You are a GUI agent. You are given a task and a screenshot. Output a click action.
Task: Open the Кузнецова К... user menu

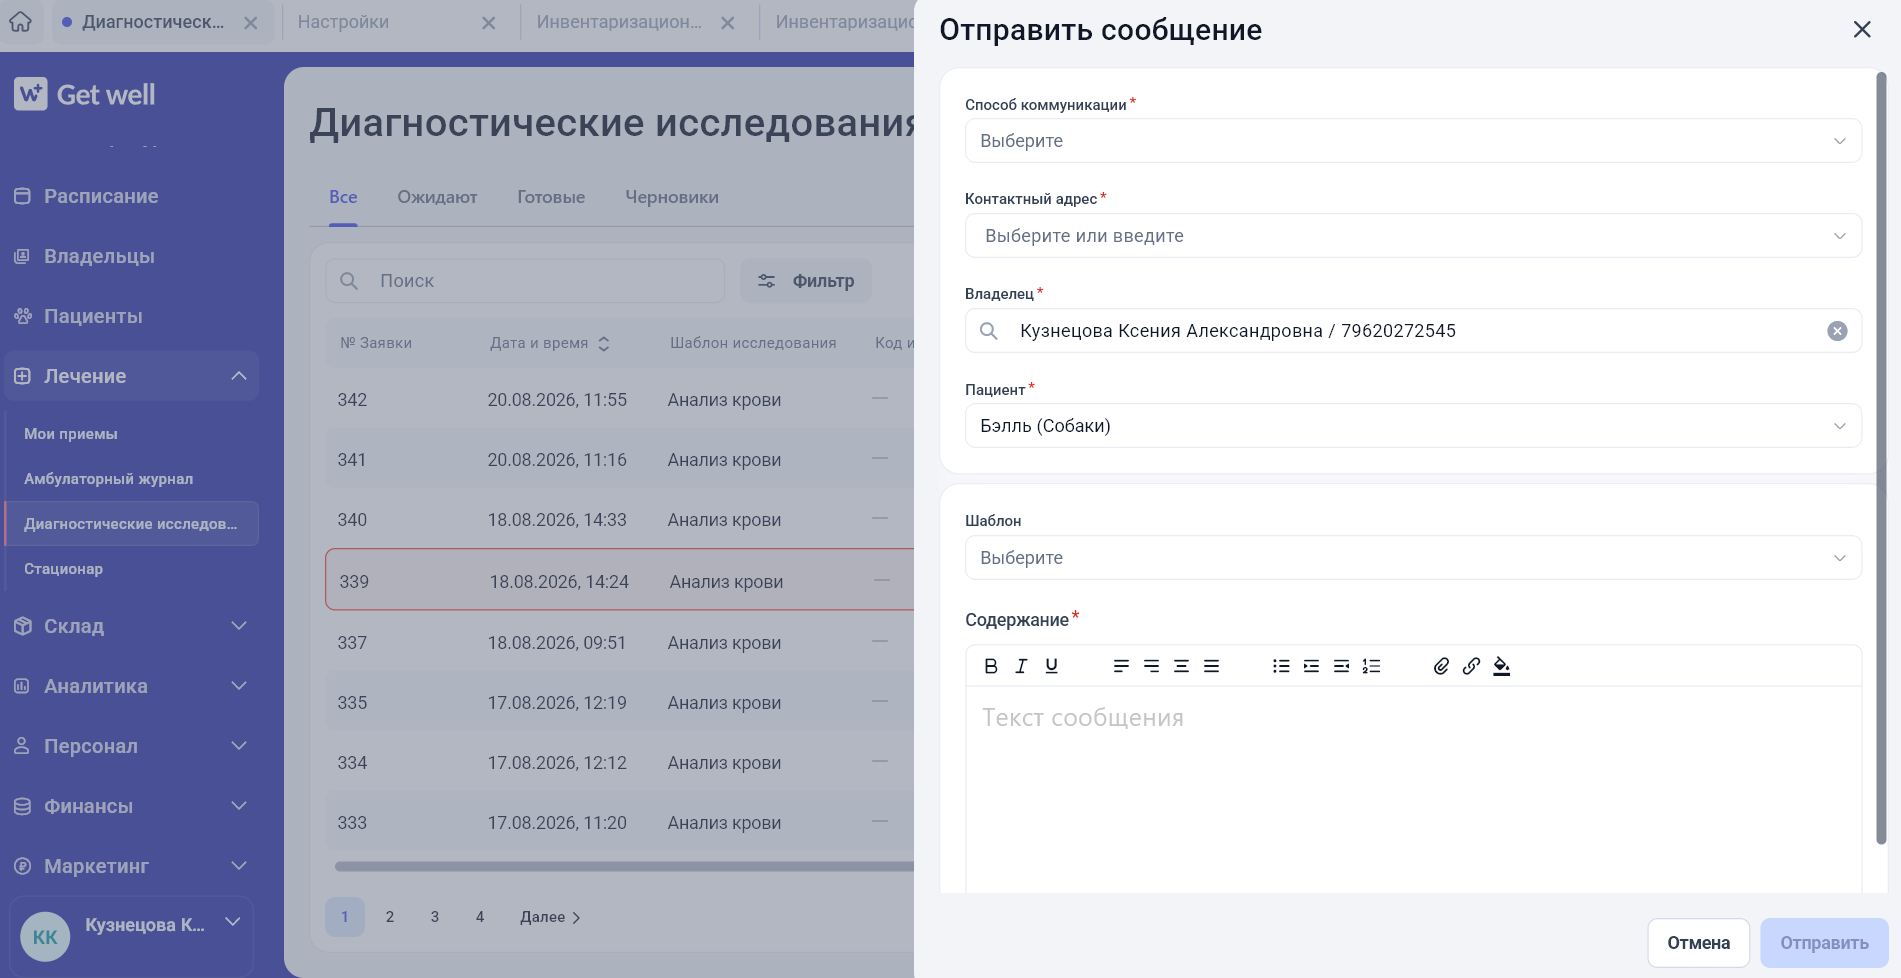tap(131, 936)
